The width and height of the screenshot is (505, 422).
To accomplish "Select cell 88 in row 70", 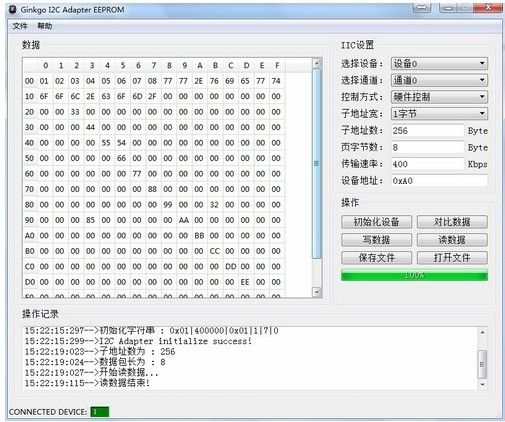I will tap(152, 189).
